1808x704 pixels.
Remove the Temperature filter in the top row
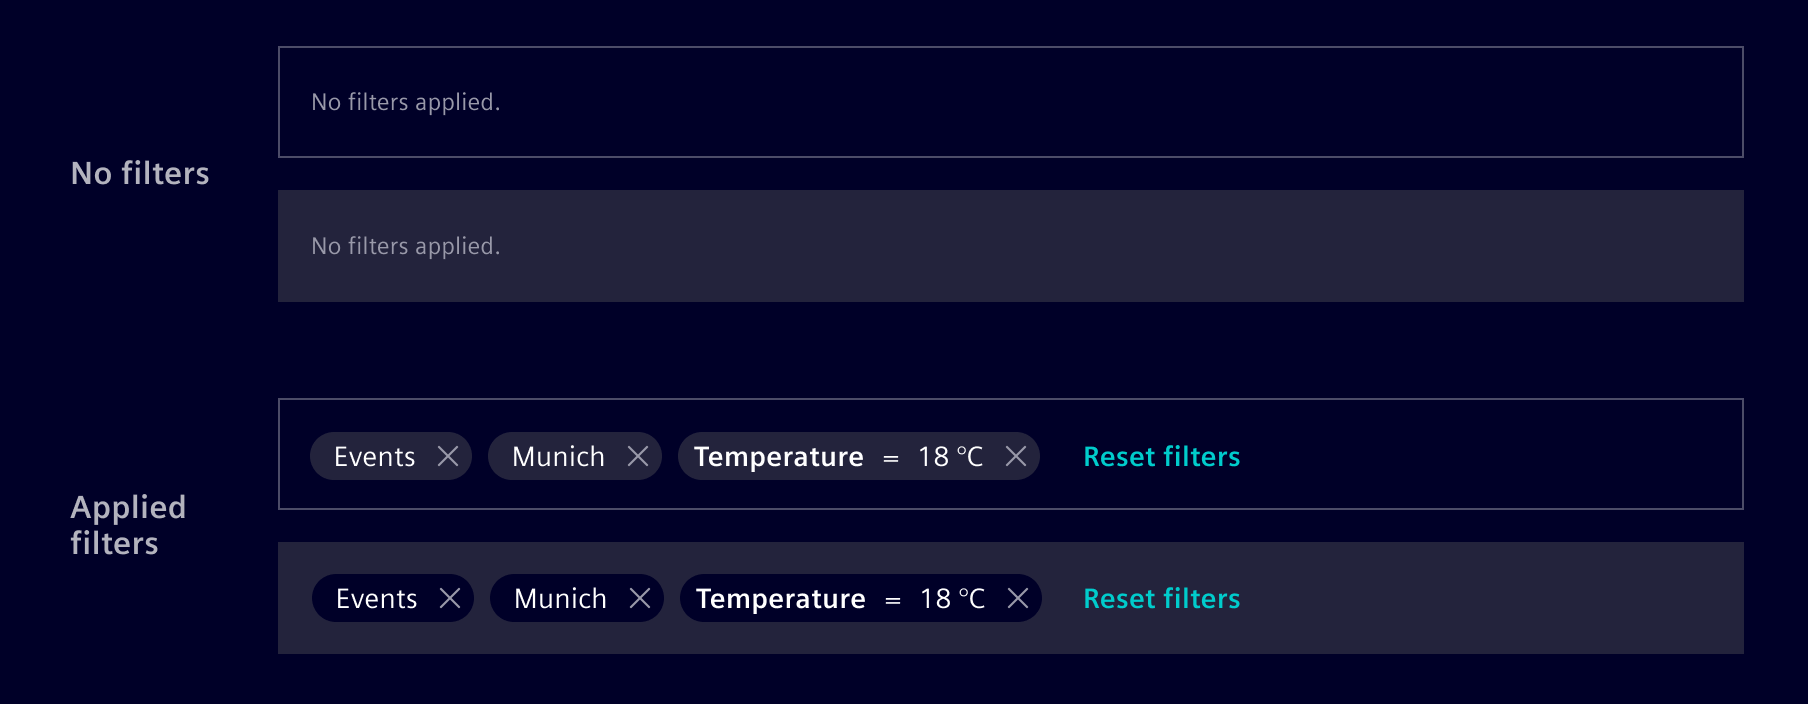(x=1017, y=456)
